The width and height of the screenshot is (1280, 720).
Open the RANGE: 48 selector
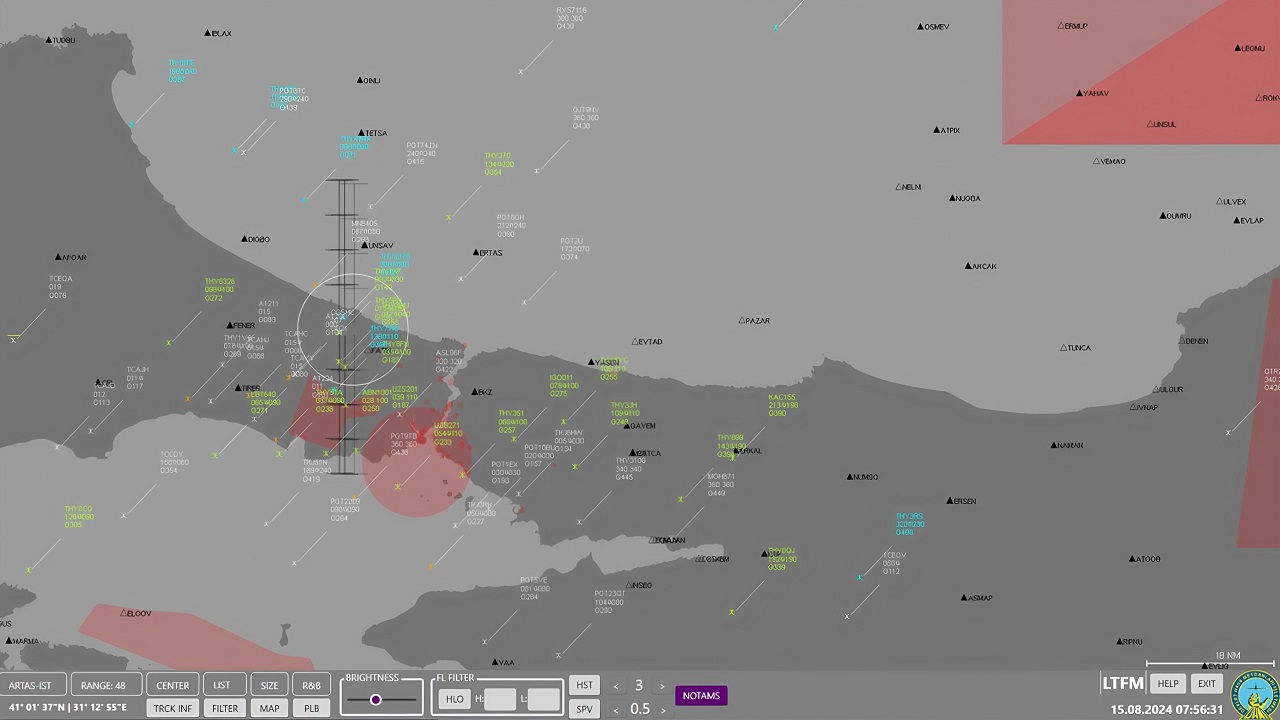coord(103,685)
